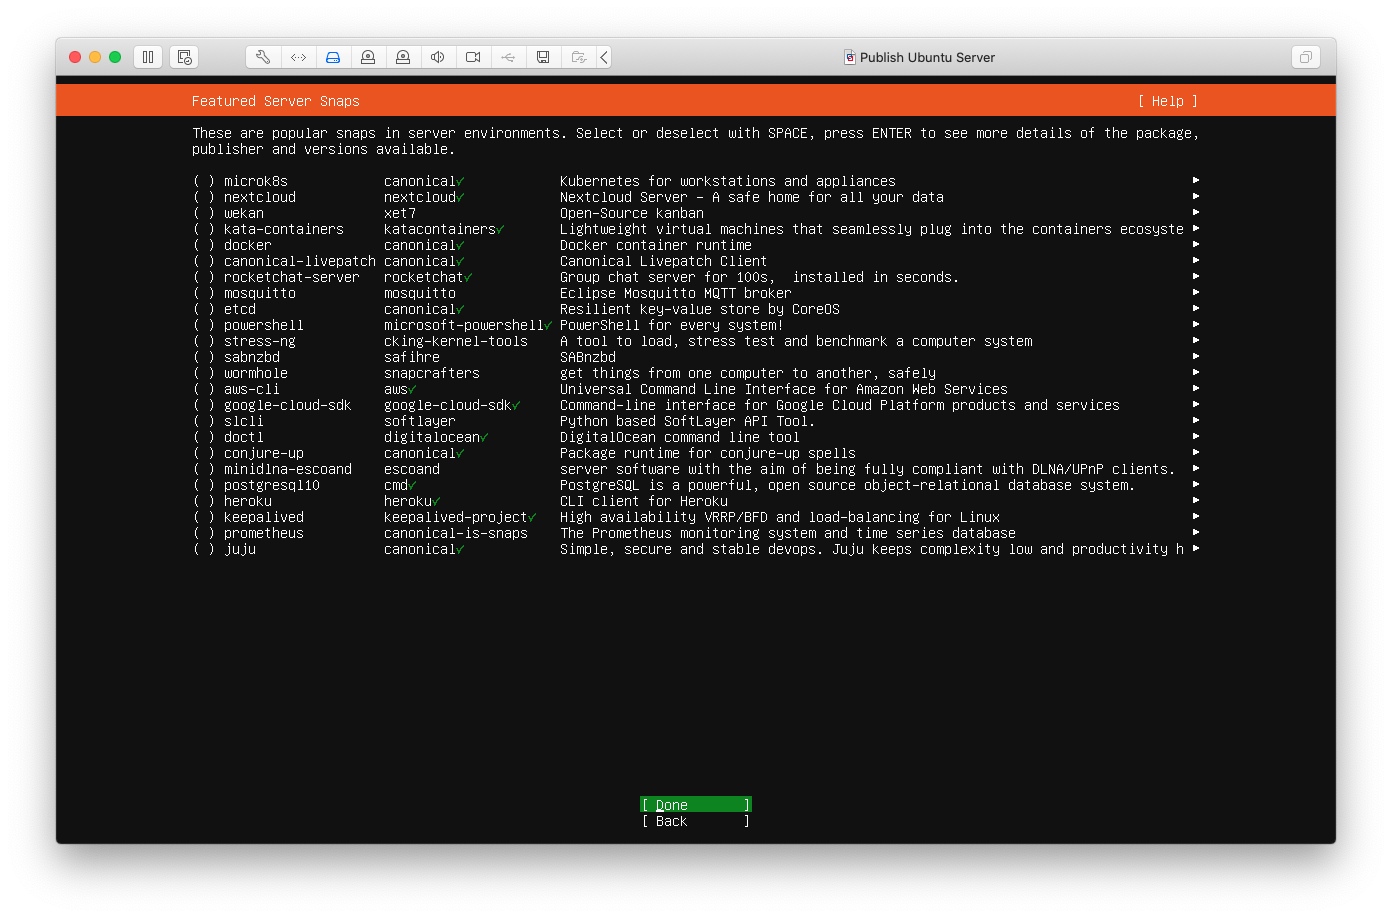The height and width of the screenshot is (918, 1392).
Task: Expand details arrow for google-cloud-sdk row
Action: 1196,404
